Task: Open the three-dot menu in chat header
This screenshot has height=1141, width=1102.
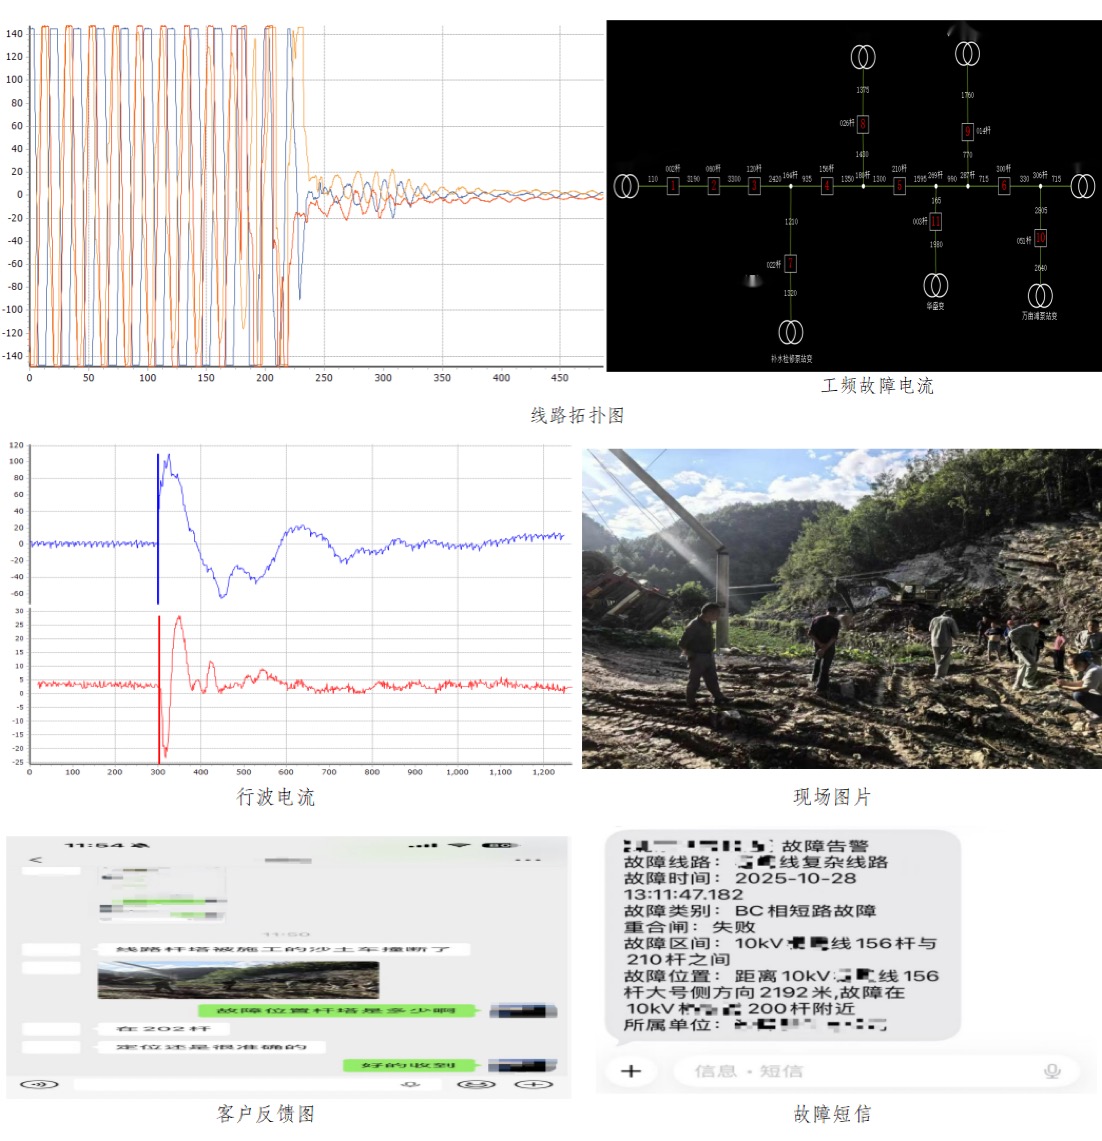Action: click(528, 860)
